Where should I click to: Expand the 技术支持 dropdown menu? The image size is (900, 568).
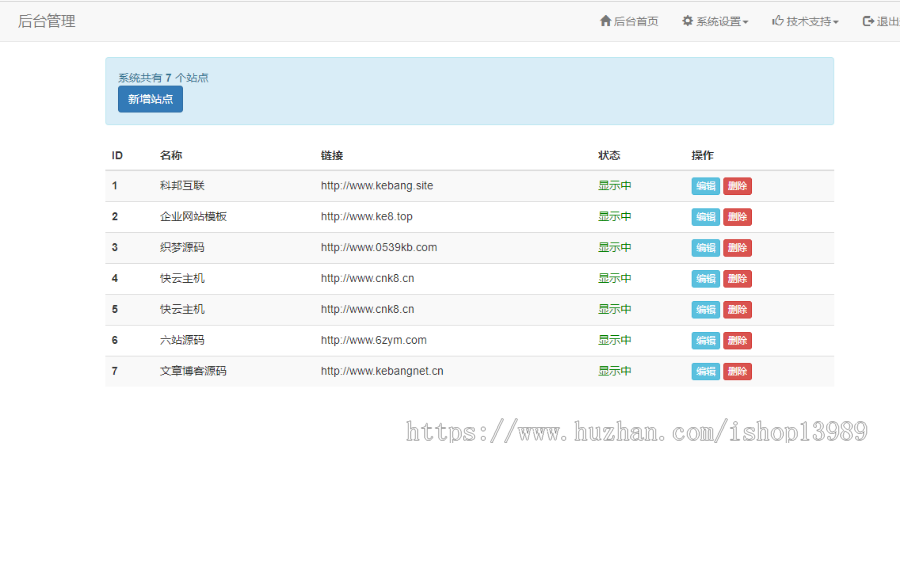(x=805, y=21)
